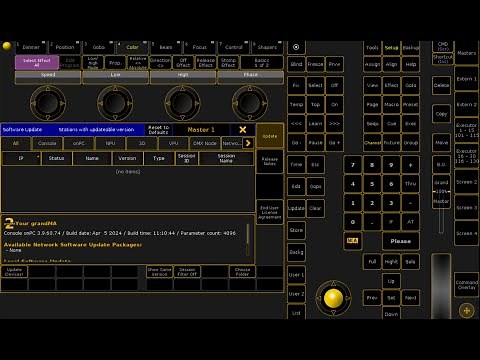Click the Select Effect All button
The width and height of the screenshot is (480, 360).
pyautogui.click(x=37, y=63)
